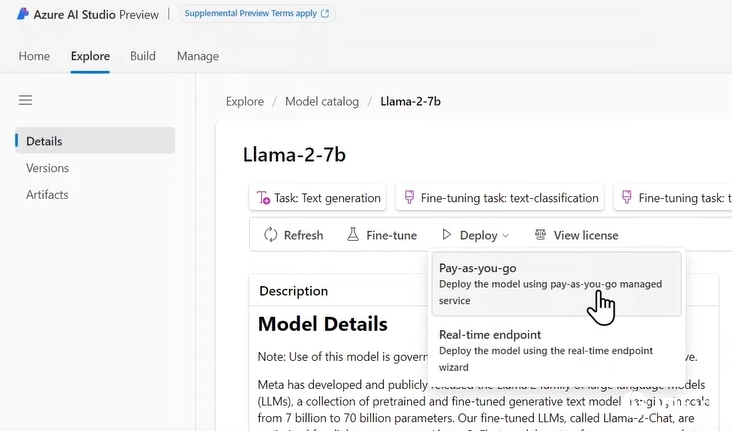Switch to the Build tab
This screenshot has height=431, width=732.
coord(142,56)
